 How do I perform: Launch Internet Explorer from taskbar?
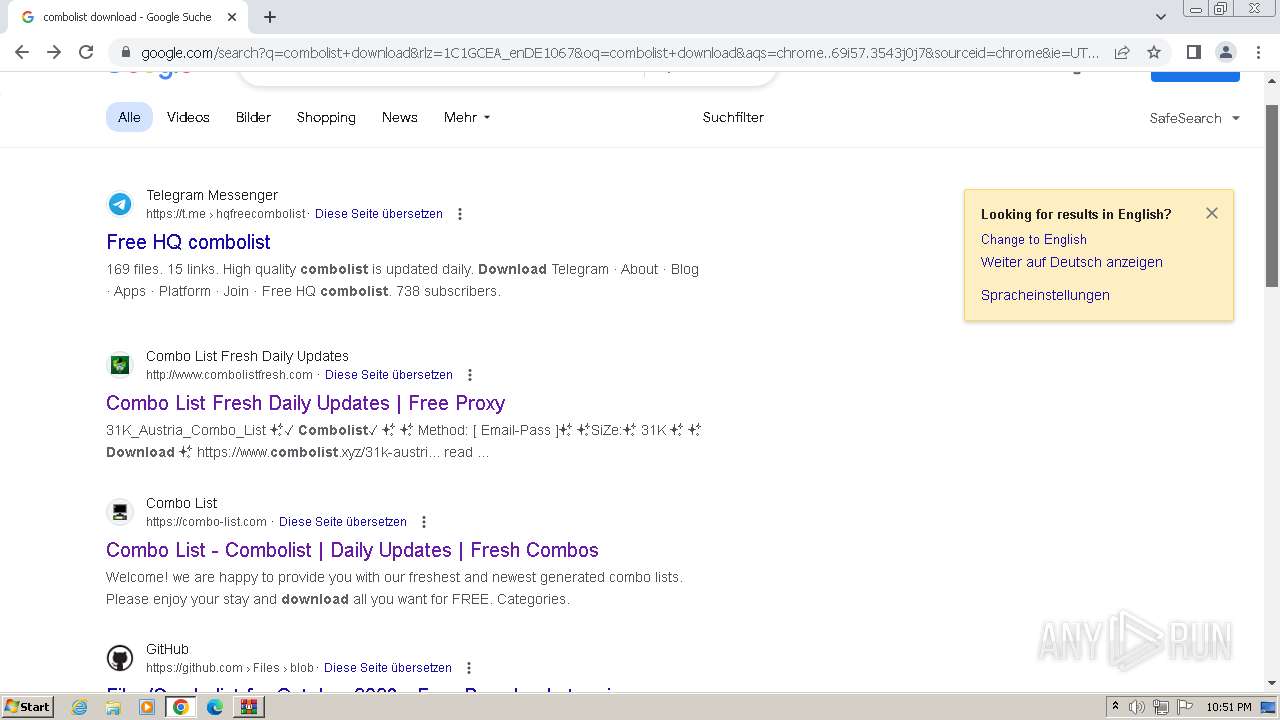(80, 707)
